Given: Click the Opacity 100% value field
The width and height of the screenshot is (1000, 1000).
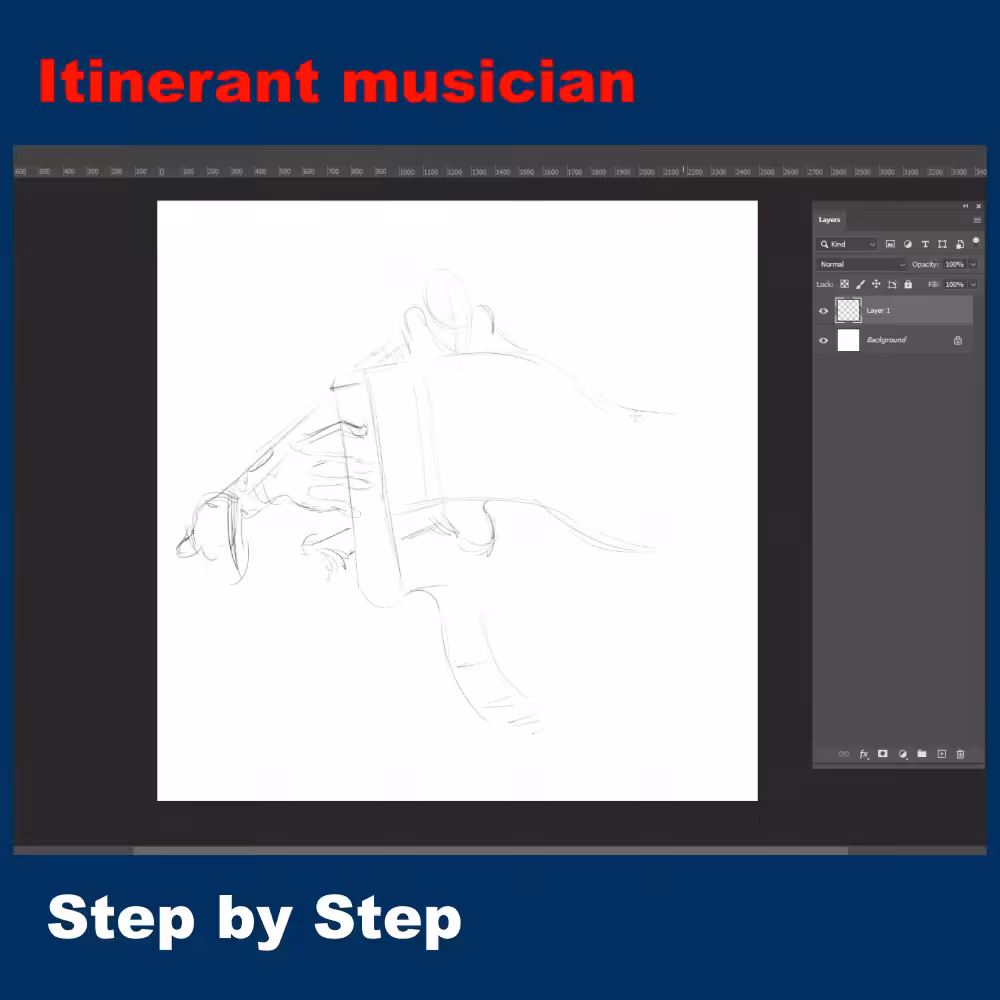Looking at the screenshot, I should coord(955,264).
